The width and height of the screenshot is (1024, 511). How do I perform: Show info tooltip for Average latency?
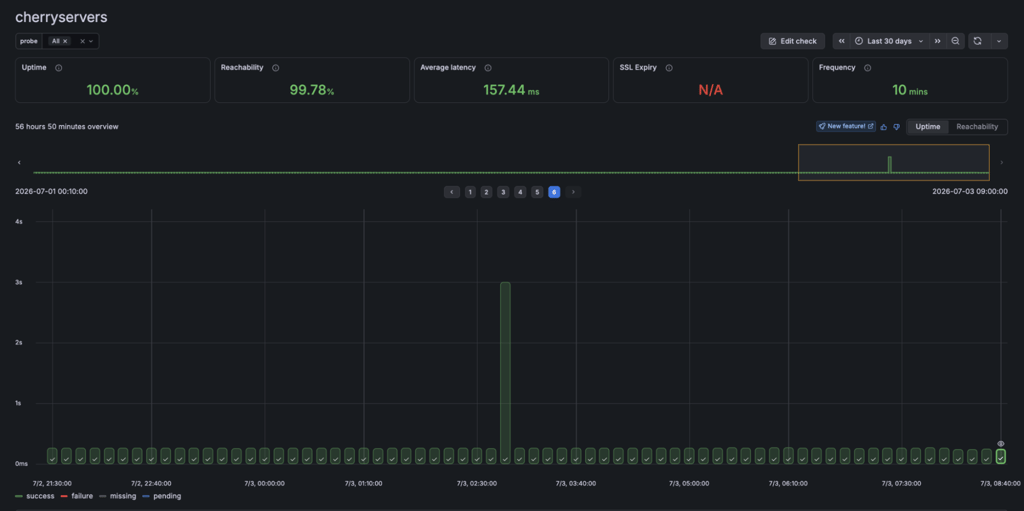[488, 67]
